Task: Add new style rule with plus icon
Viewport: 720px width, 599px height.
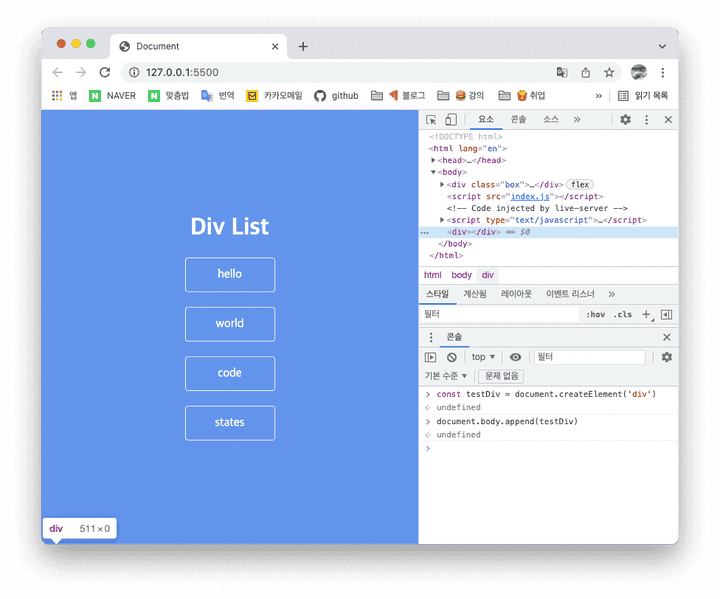Action: (646, 314)
